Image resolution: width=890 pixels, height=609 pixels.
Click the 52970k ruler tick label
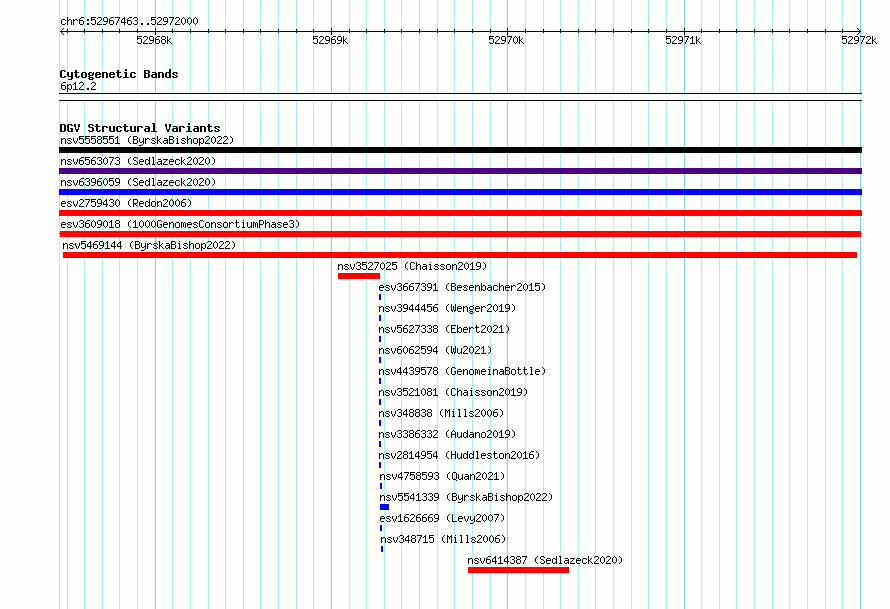(x=506, y=40)
